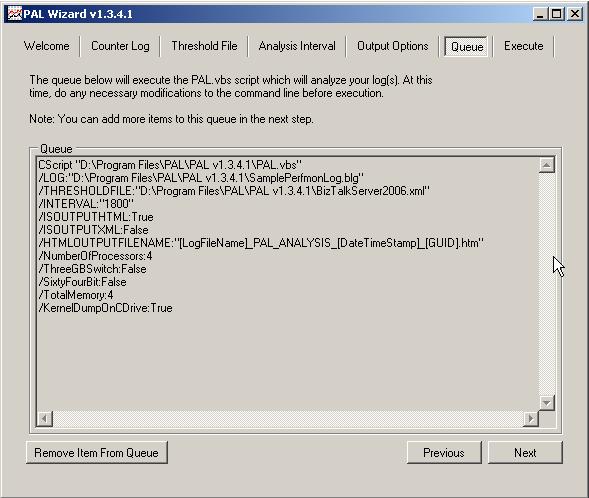Click the queue scroll right arrow
589x498 pixels.
point(531,418)
